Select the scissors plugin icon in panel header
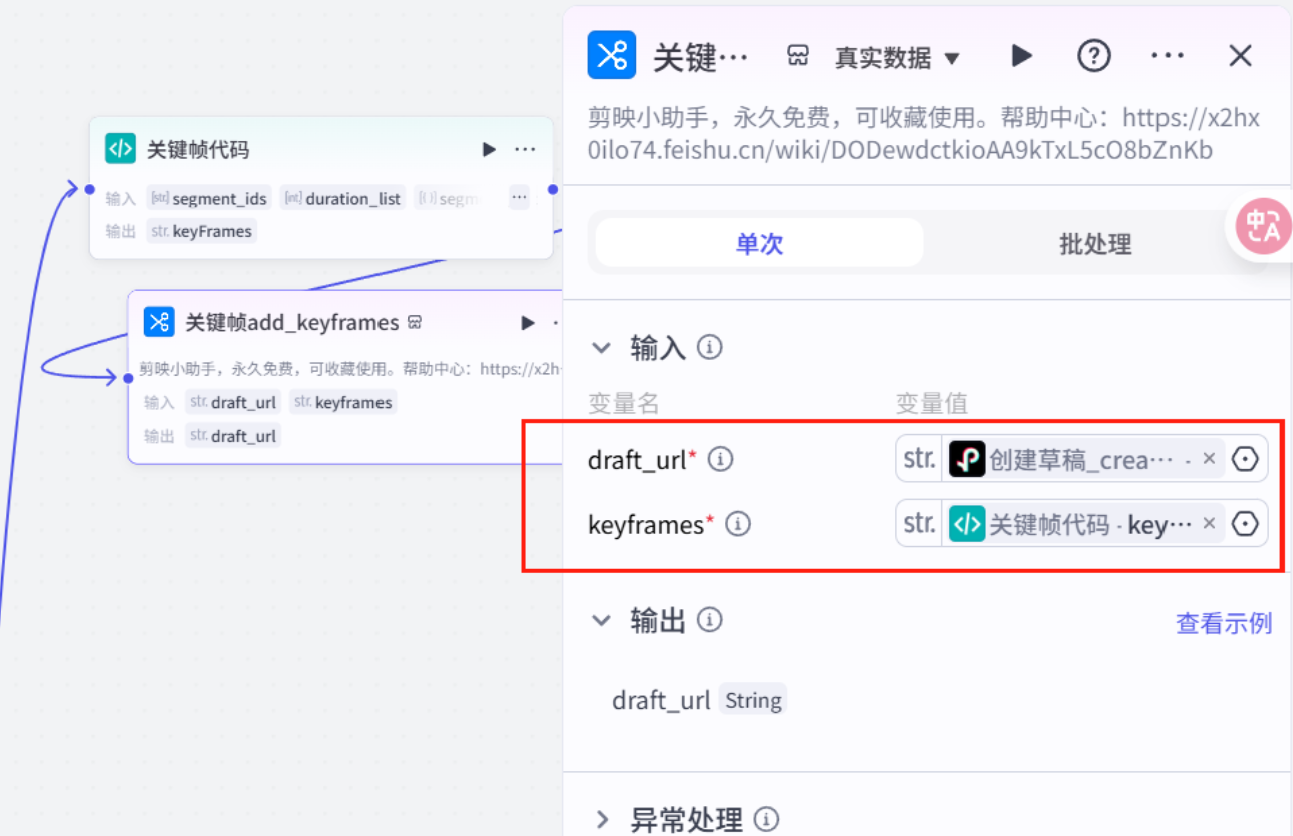 612,55
